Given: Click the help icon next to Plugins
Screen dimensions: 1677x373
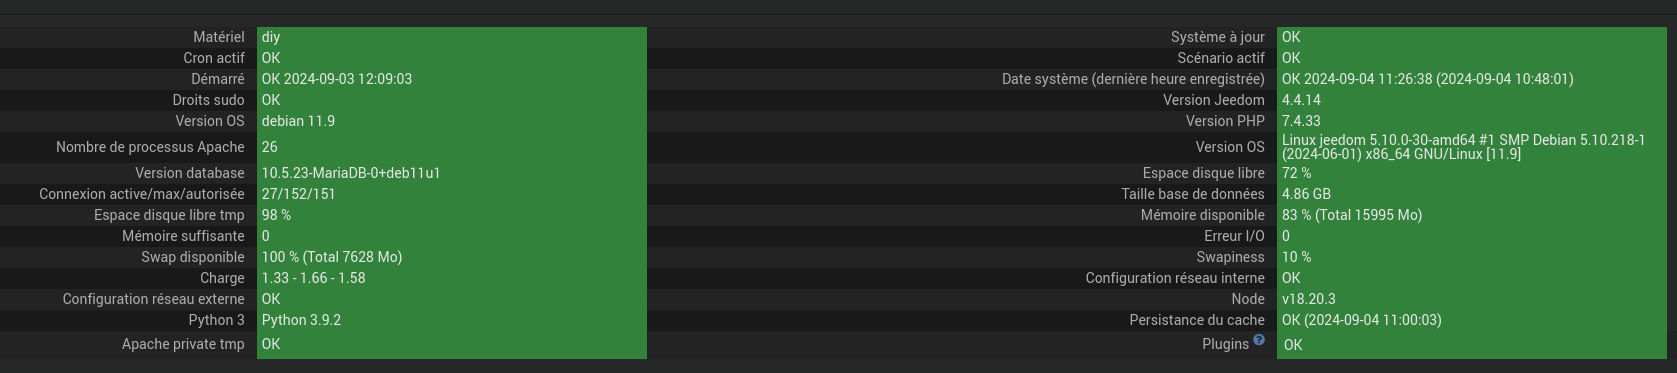Looking at the screenshot, I should click(x=1259, y=340).
